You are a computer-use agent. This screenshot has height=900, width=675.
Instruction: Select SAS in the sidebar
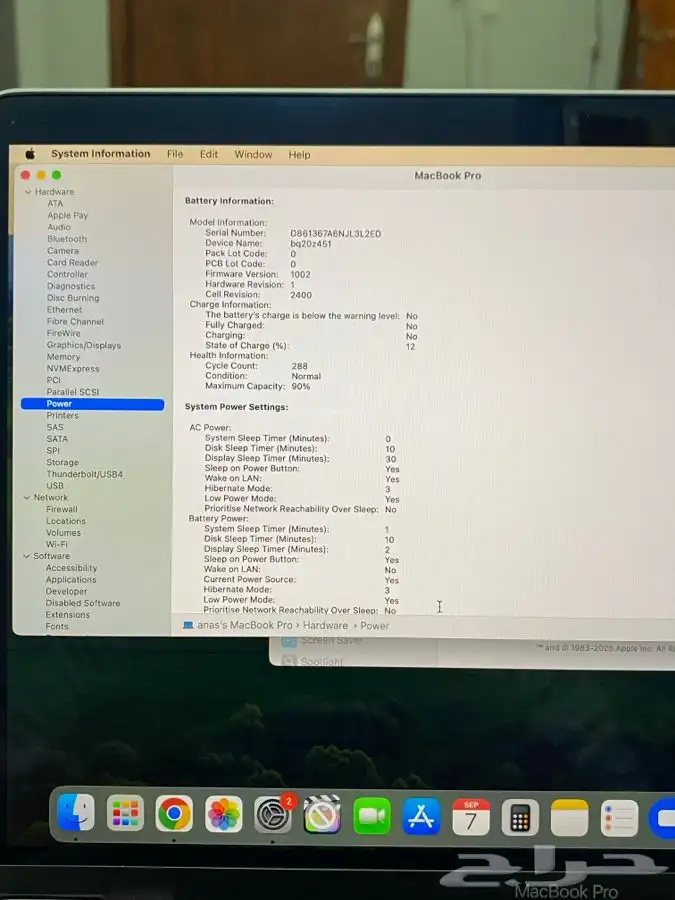[x=55, y=427]
